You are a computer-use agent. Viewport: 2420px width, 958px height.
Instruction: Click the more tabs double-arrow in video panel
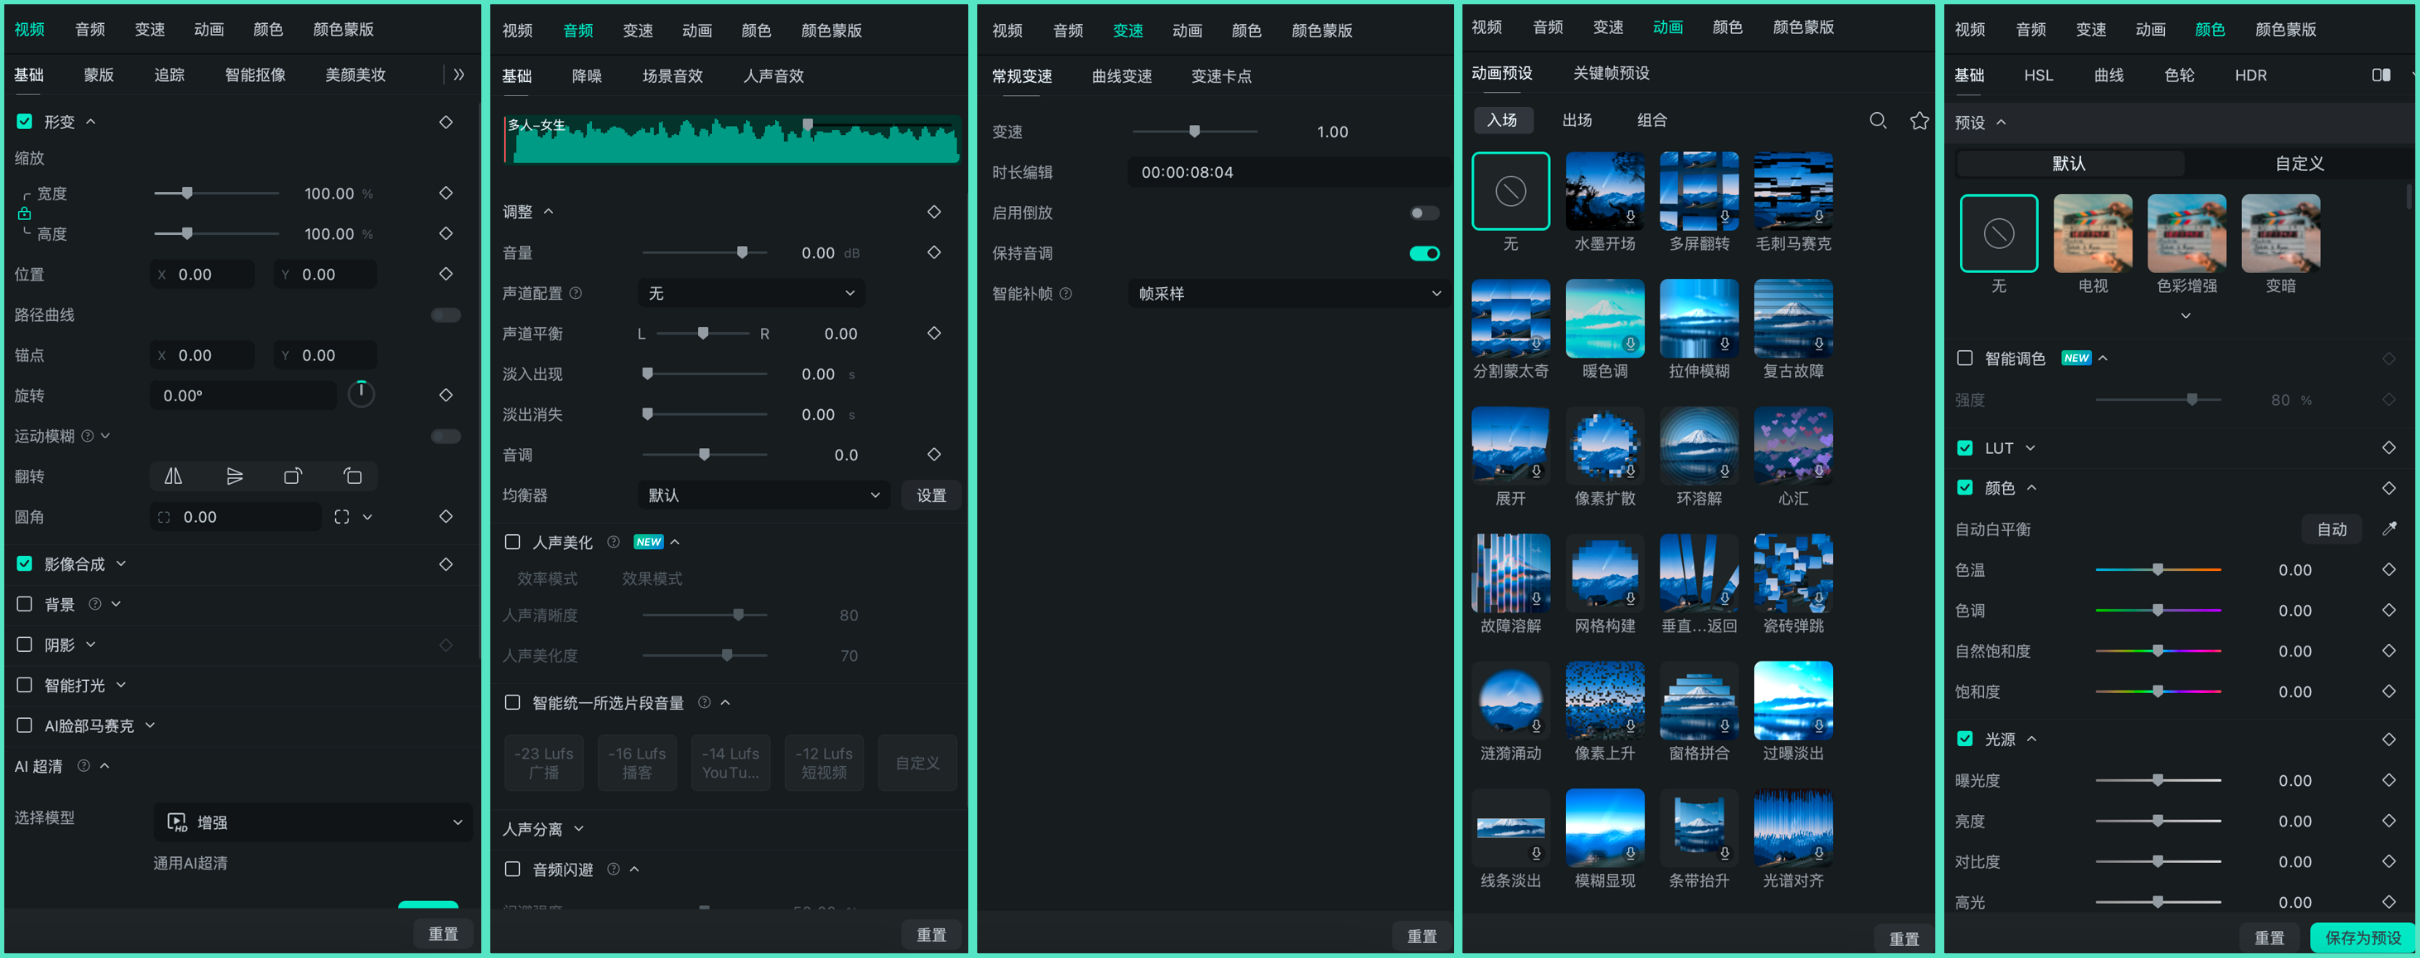[459, 75]
